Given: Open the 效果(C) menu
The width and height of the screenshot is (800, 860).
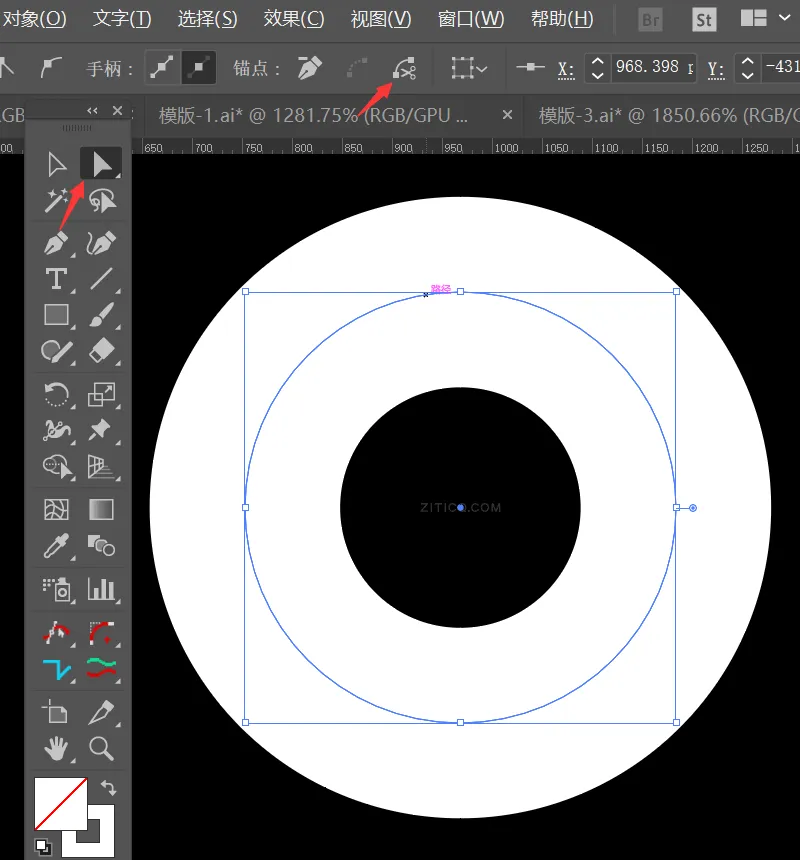Looking at the screenshot, I should click(x=294, y=19).
